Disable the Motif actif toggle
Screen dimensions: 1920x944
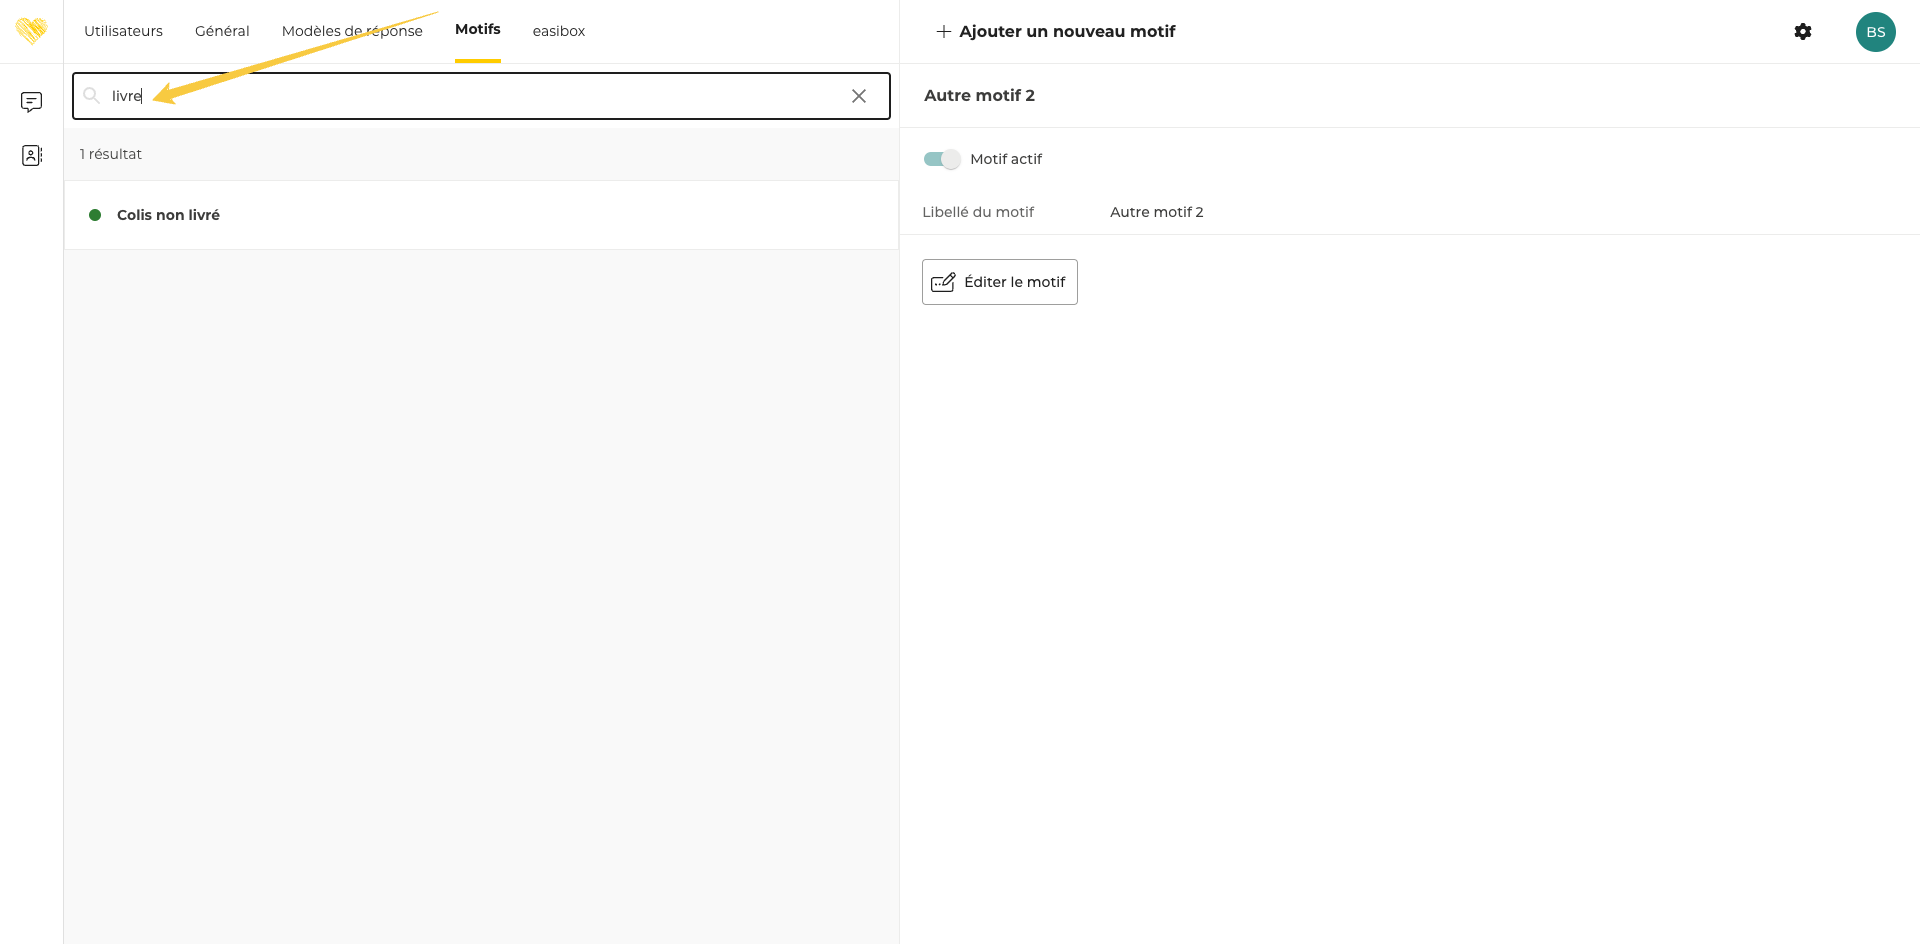coord(941,159)
